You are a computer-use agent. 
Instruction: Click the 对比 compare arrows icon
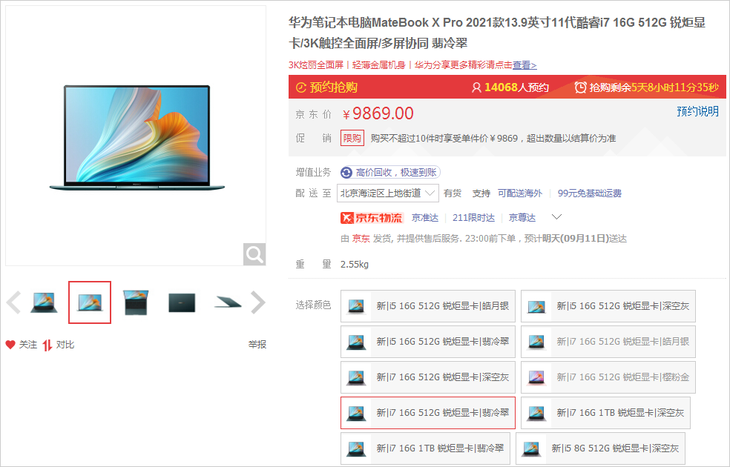coord(47,345)
